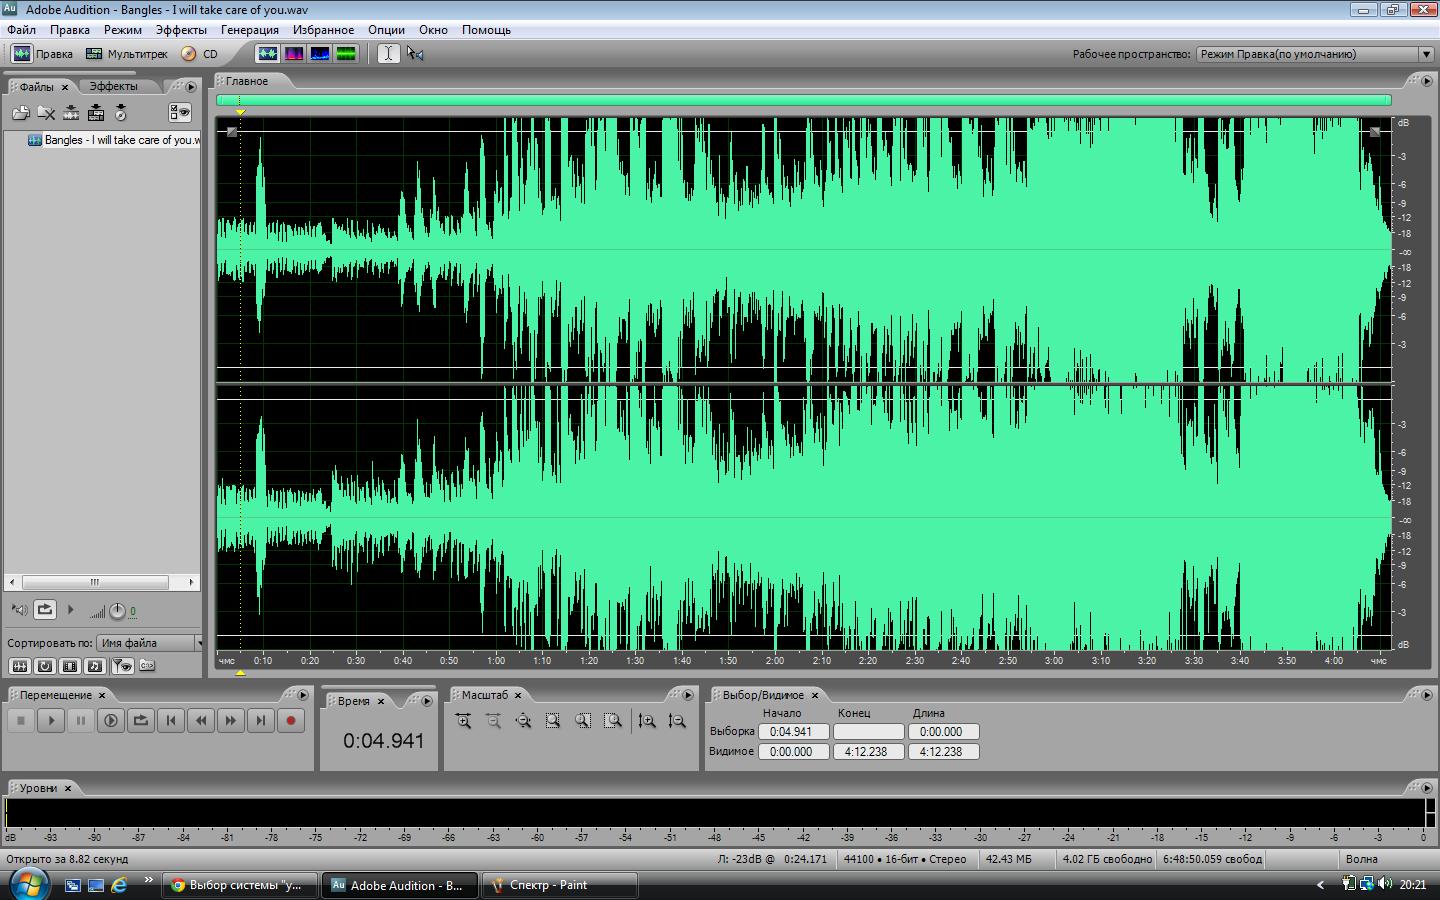Go to end or next marker
Image resolution: width=1440 pixels, height=900 pixels.
pos(261,720)
